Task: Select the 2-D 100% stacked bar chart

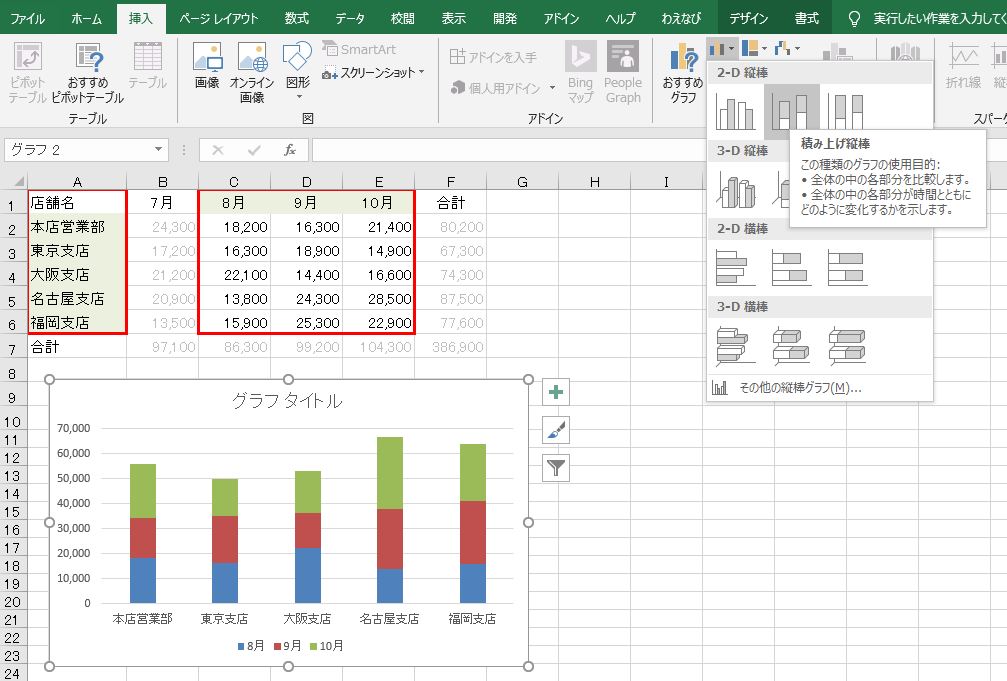Action: (x=846, y=268)
